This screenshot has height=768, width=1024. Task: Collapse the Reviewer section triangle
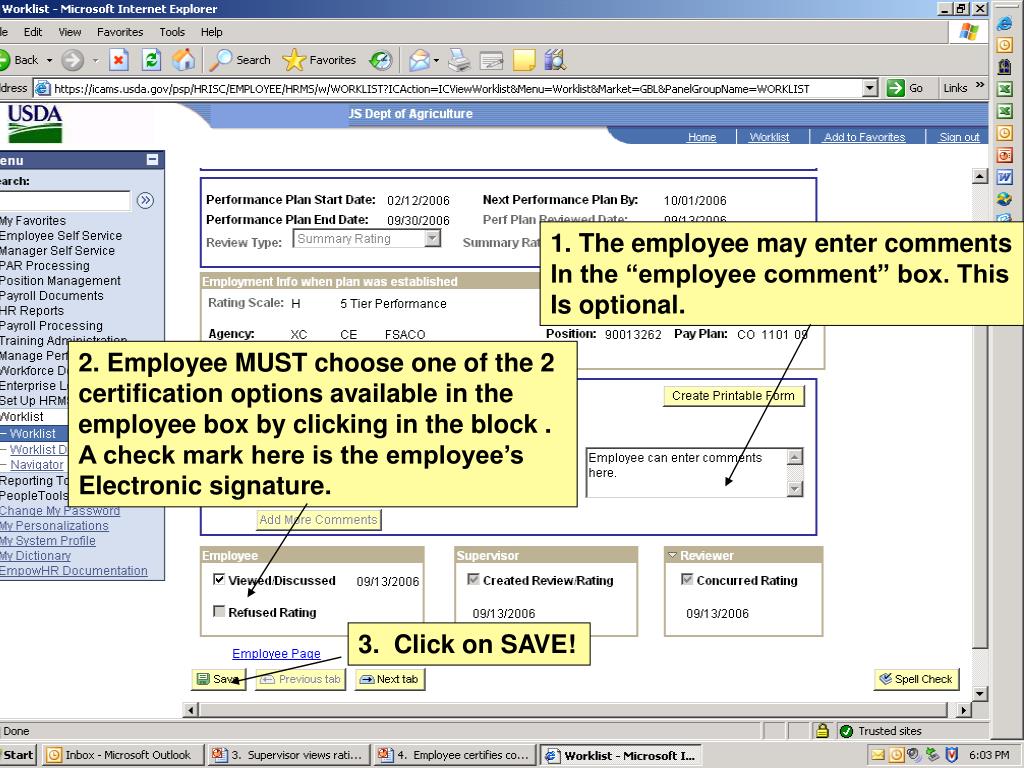pyautogui.click(x=672, y=555)
